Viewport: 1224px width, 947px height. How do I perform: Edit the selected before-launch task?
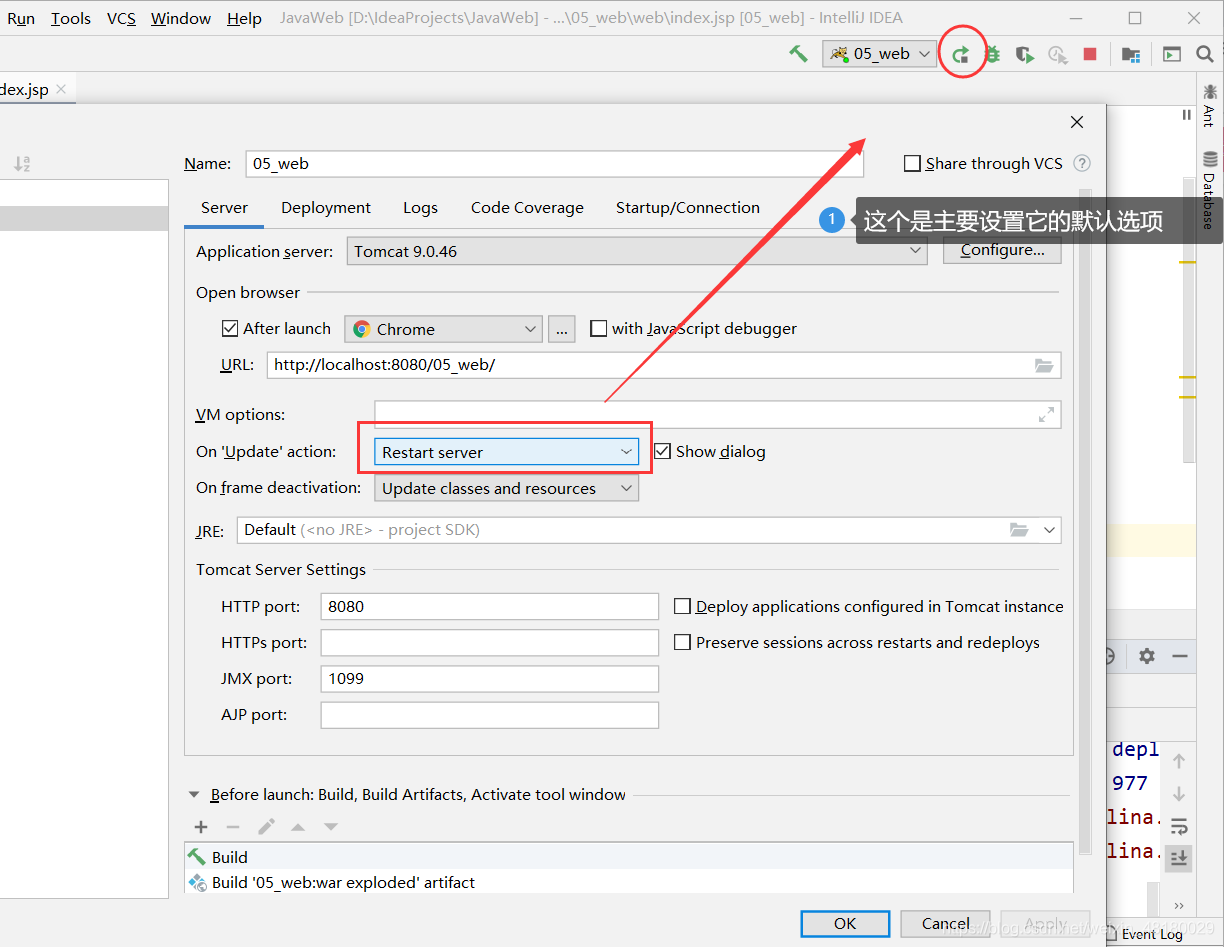(x=266, y=827)
